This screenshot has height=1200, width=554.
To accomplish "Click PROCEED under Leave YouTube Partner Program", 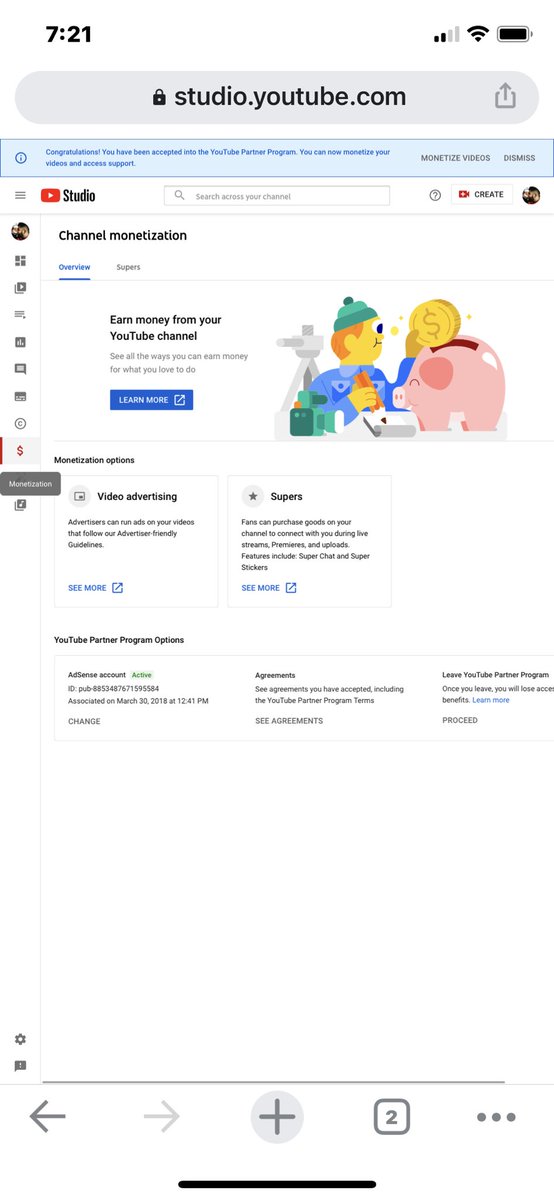I will [x=460, y=720].
